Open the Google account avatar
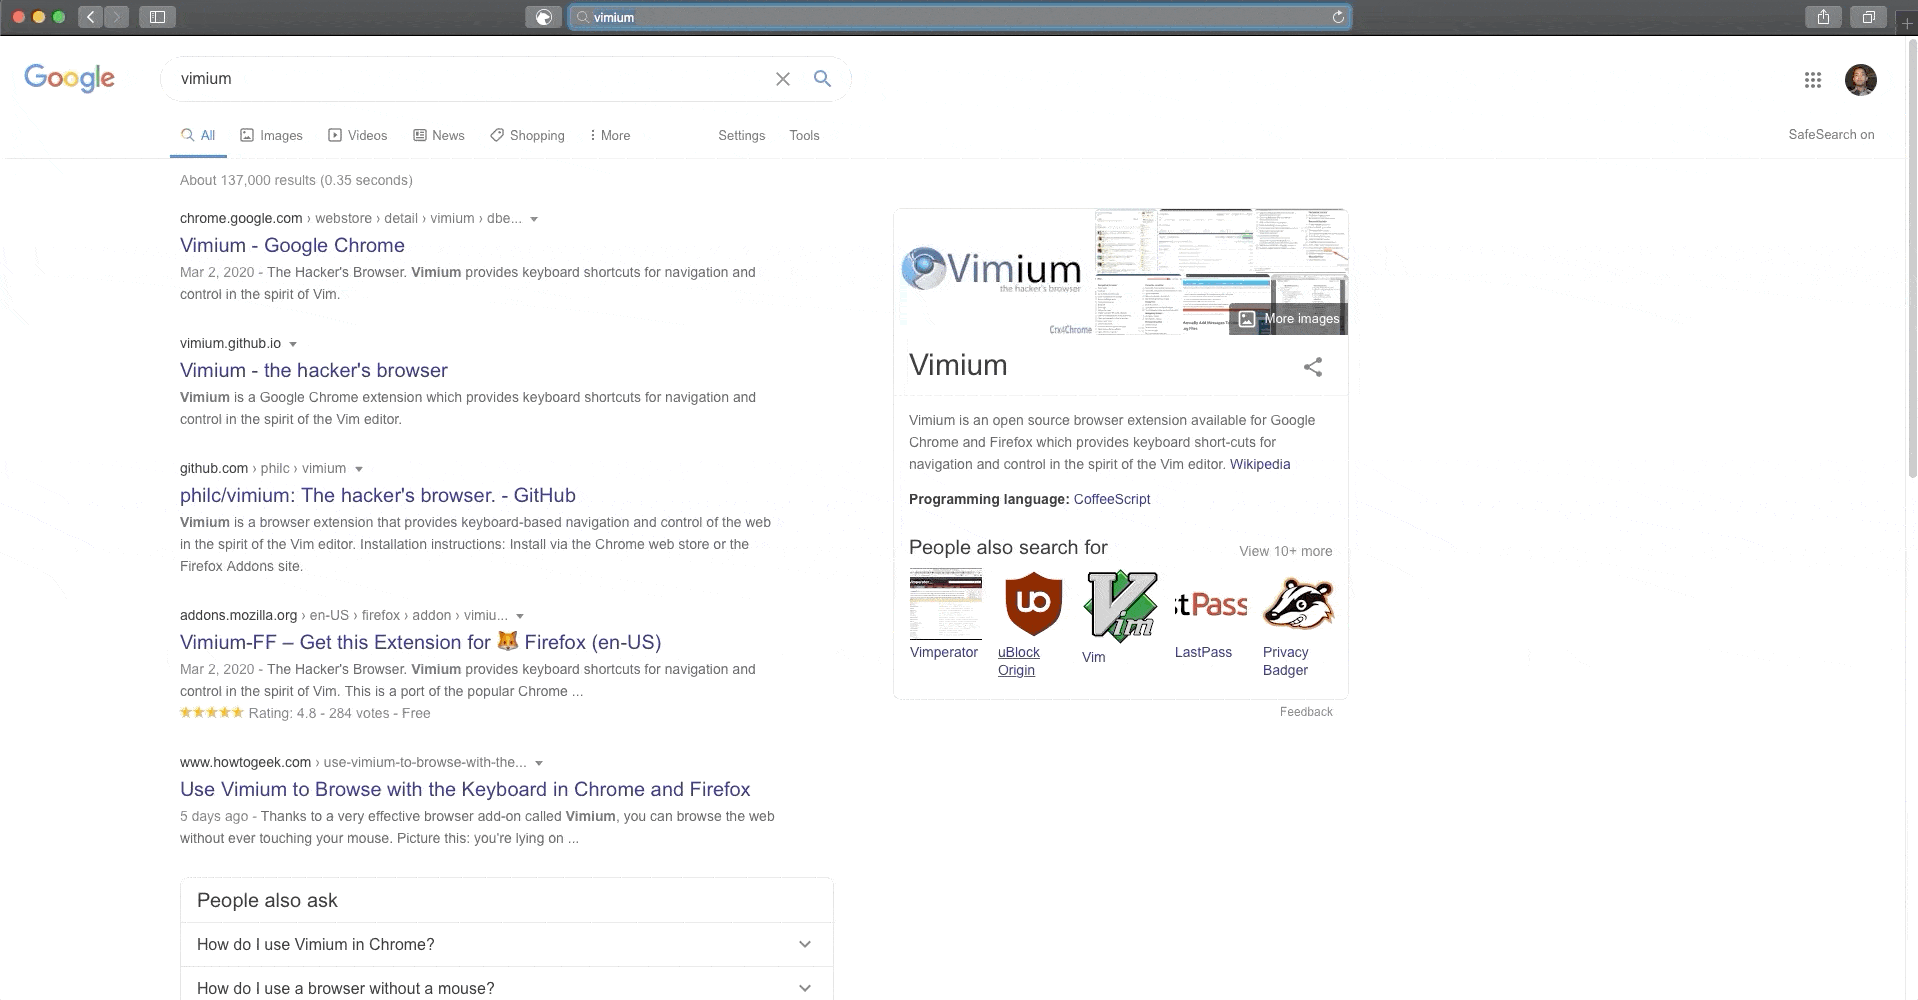1918x1000 pixels. pyautogui.click(x=1861, y=80)
